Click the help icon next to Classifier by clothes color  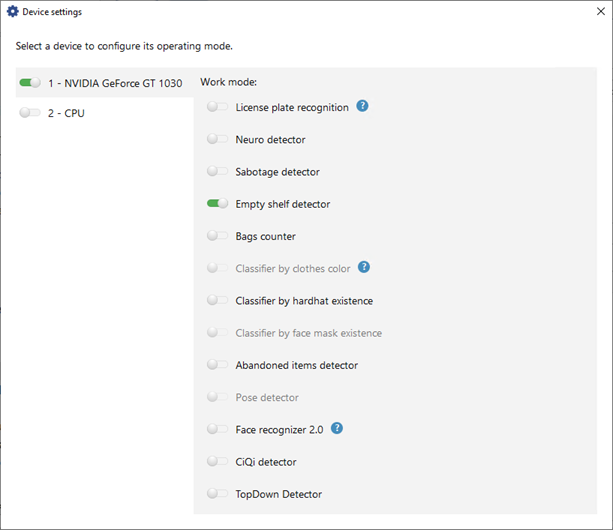(x=364, y=267)
